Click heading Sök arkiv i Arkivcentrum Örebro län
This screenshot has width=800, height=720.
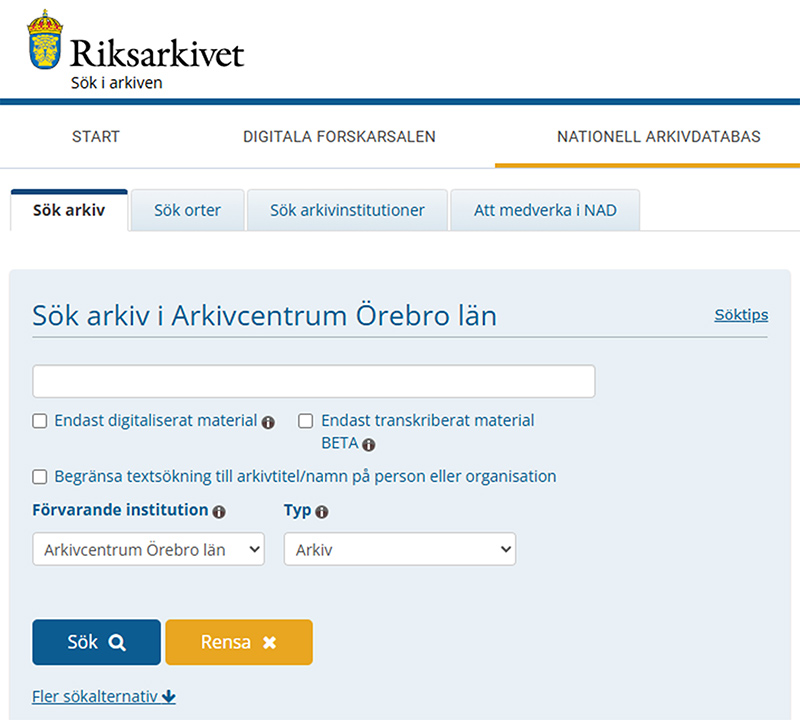[264, 315]
